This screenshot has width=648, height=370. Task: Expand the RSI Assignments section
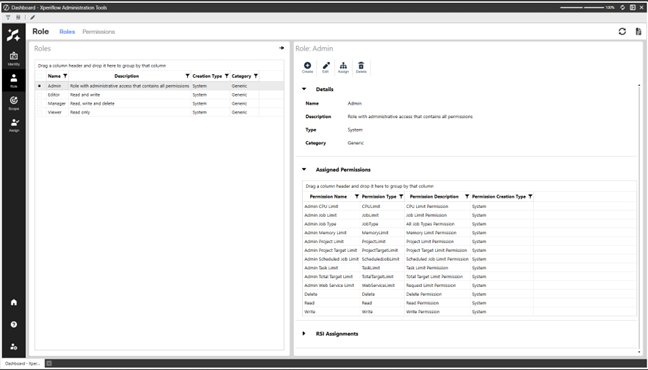click(304, 334)
